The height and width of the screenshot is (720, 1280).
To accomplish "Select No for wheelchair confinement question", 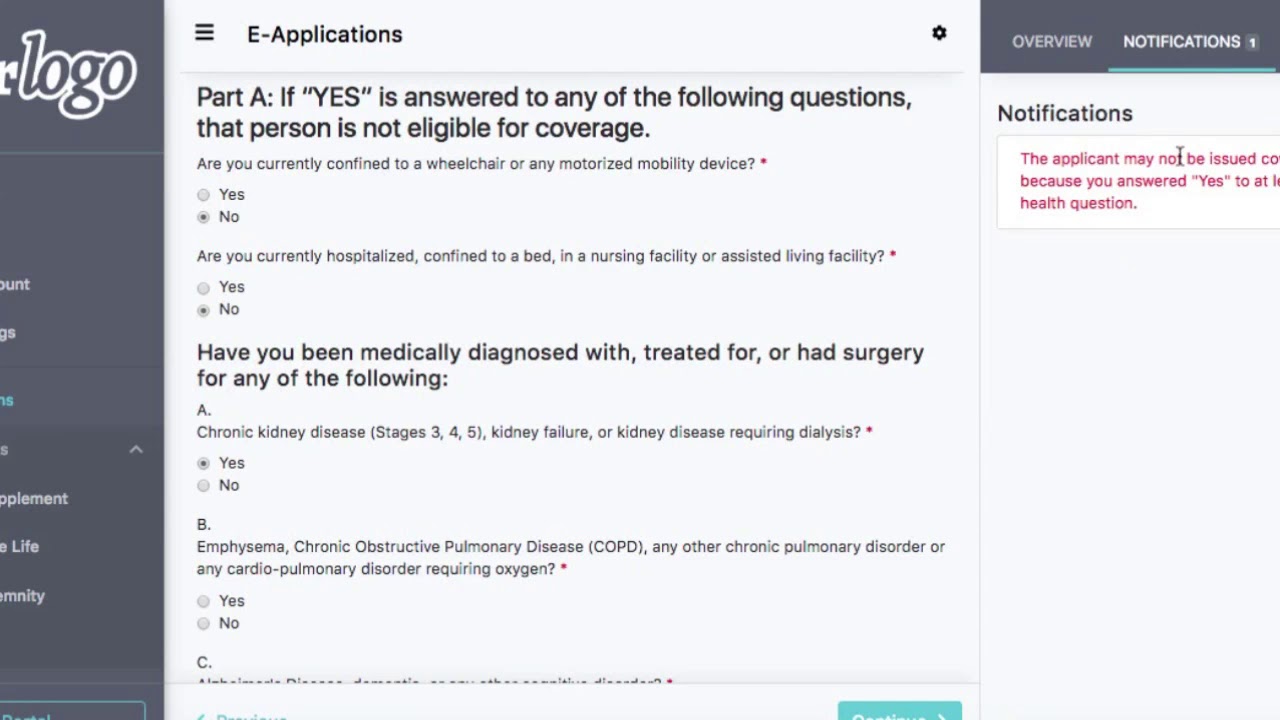I will pyautogui.click(x=204, y=217).
